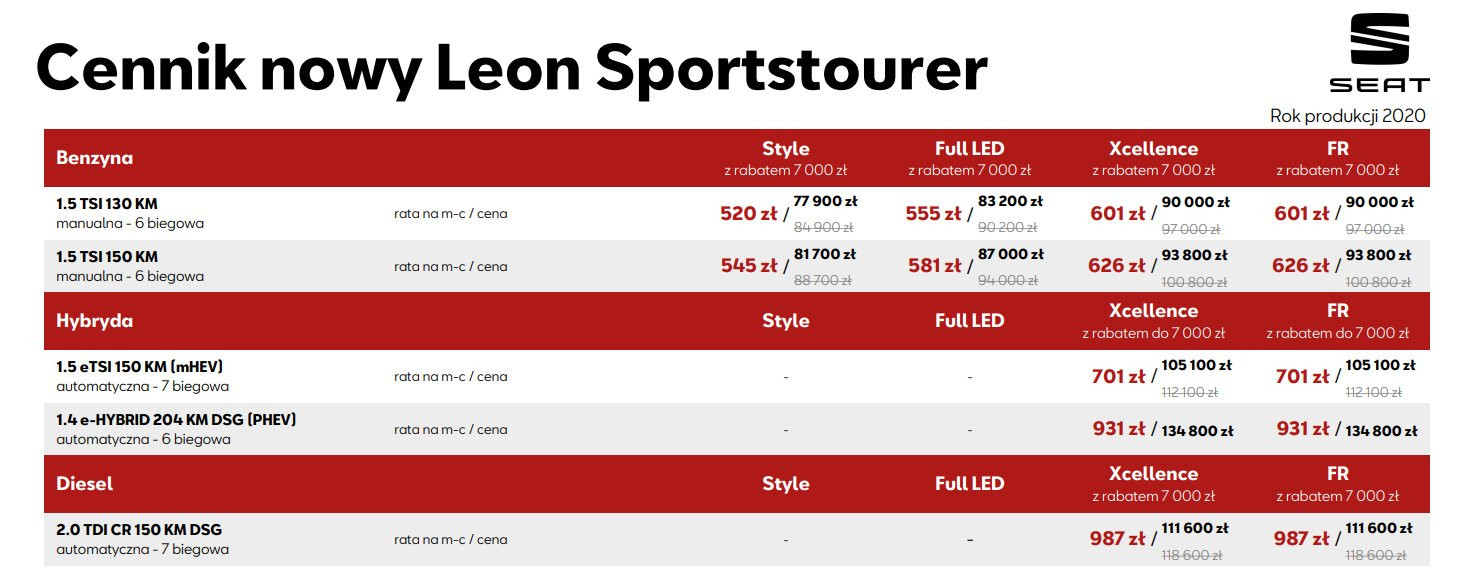The image size is (1466, 572).
Task: Click the 581 zł monthly rate
Action: [933, 266]
